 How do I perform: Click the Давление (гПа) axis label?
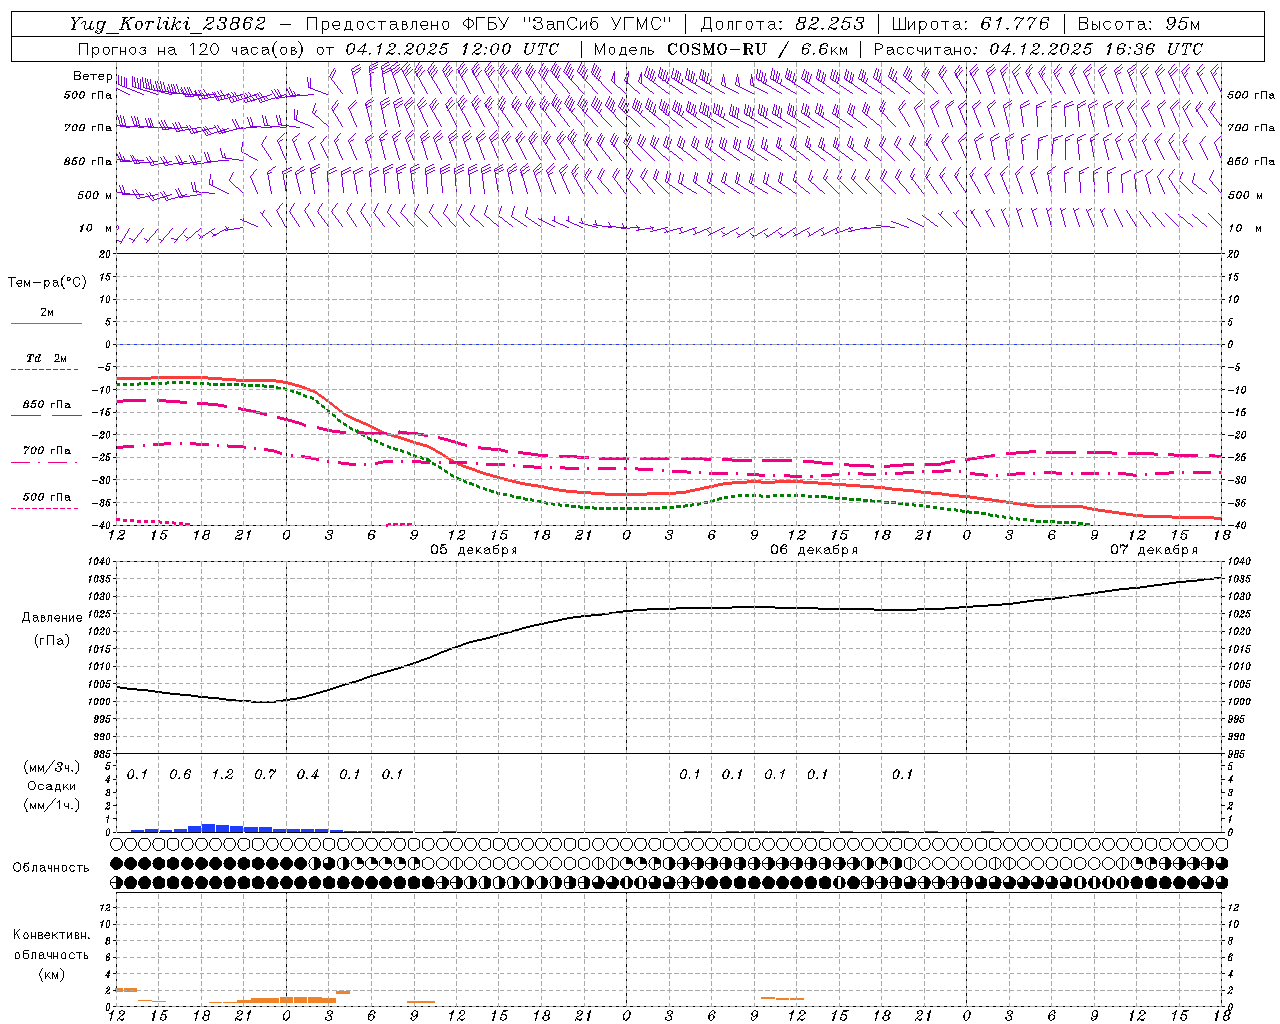tap(52, 629)
